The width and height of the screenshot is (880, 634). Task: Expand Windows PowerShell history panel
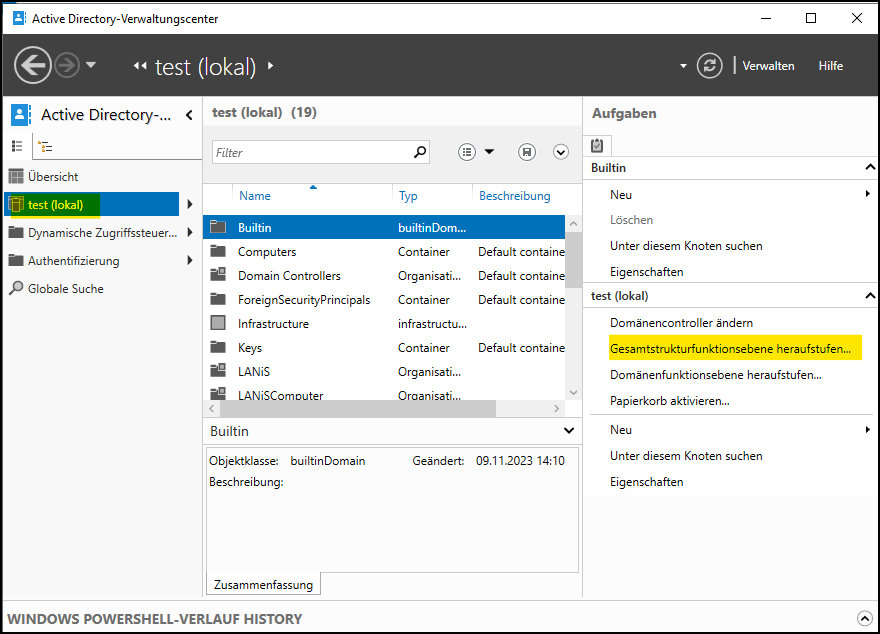pyautogui.click(x=864, y=618)
